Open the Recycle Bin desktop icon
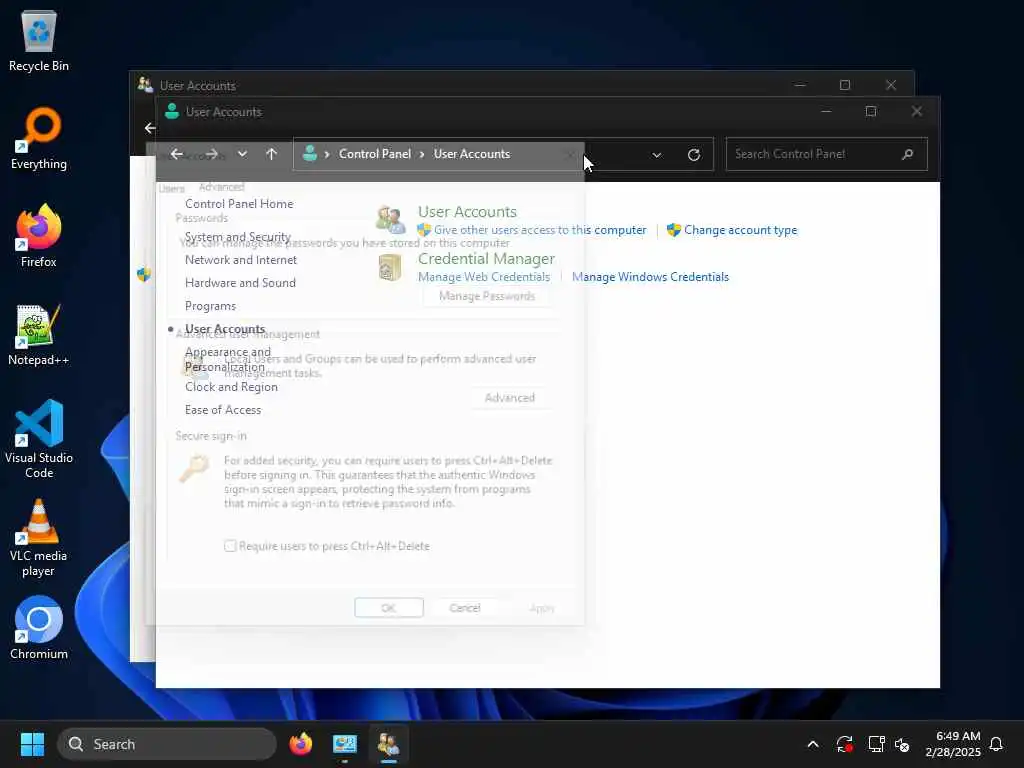1024x768 pixels. click(x=39, y=40)
